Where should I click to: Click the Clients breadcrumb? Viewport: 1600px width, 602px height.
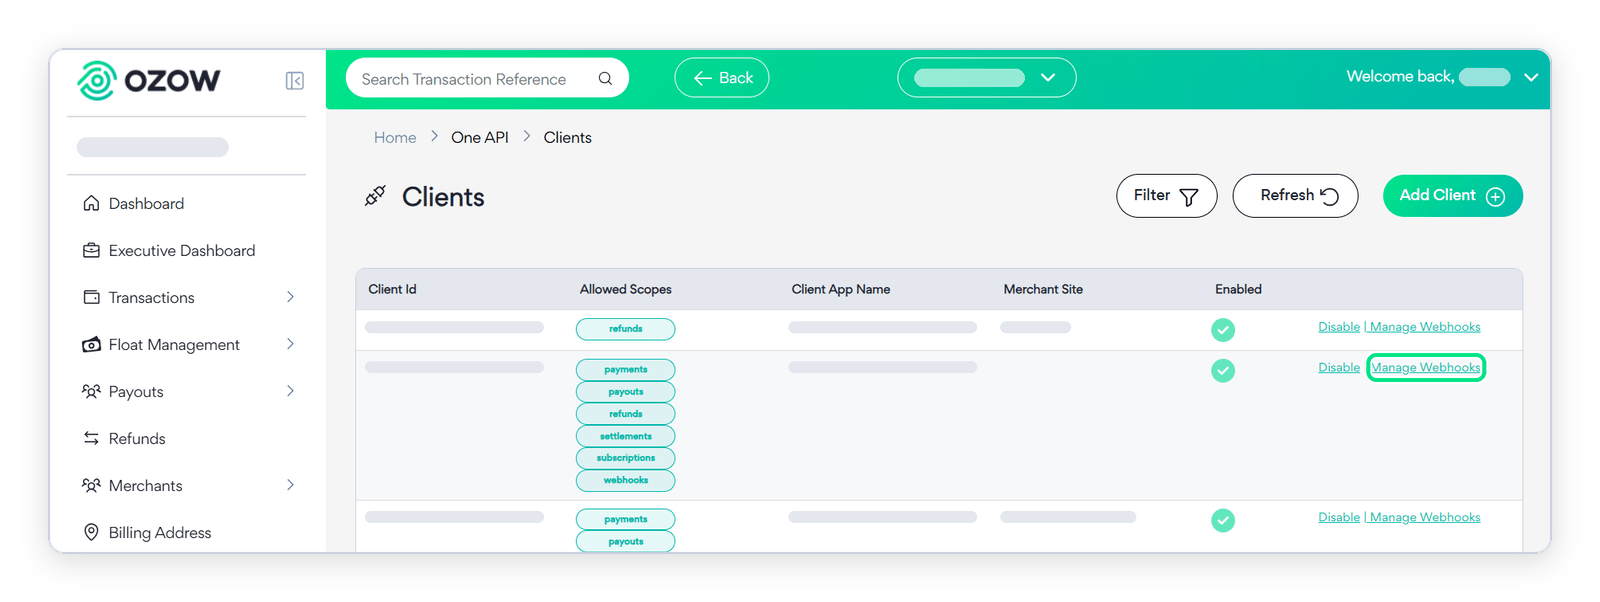click(567, 138)
